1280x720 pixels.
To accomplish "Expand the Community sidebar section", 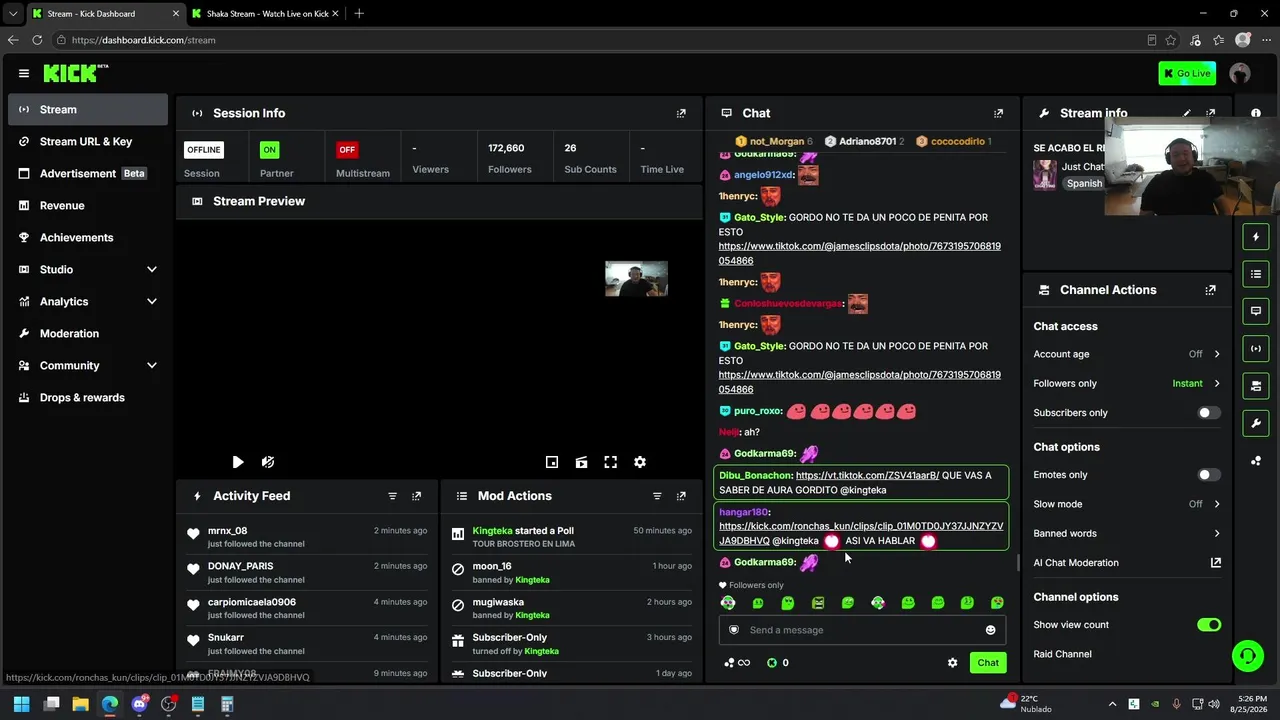I will click(x=88, y=366).
